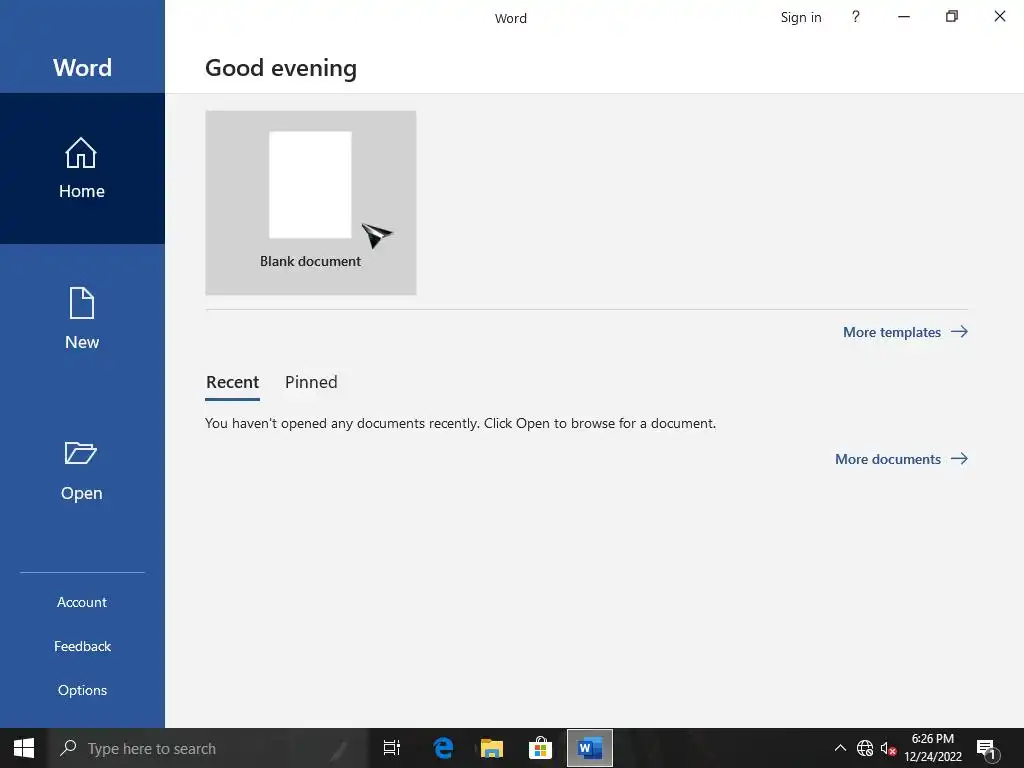Open Task View on the taskbar

(392, 748)
